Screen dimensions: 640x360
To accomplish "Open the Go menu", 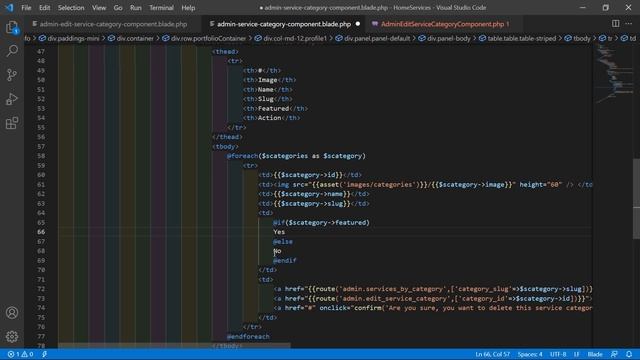I will click(x=118, y=8).
